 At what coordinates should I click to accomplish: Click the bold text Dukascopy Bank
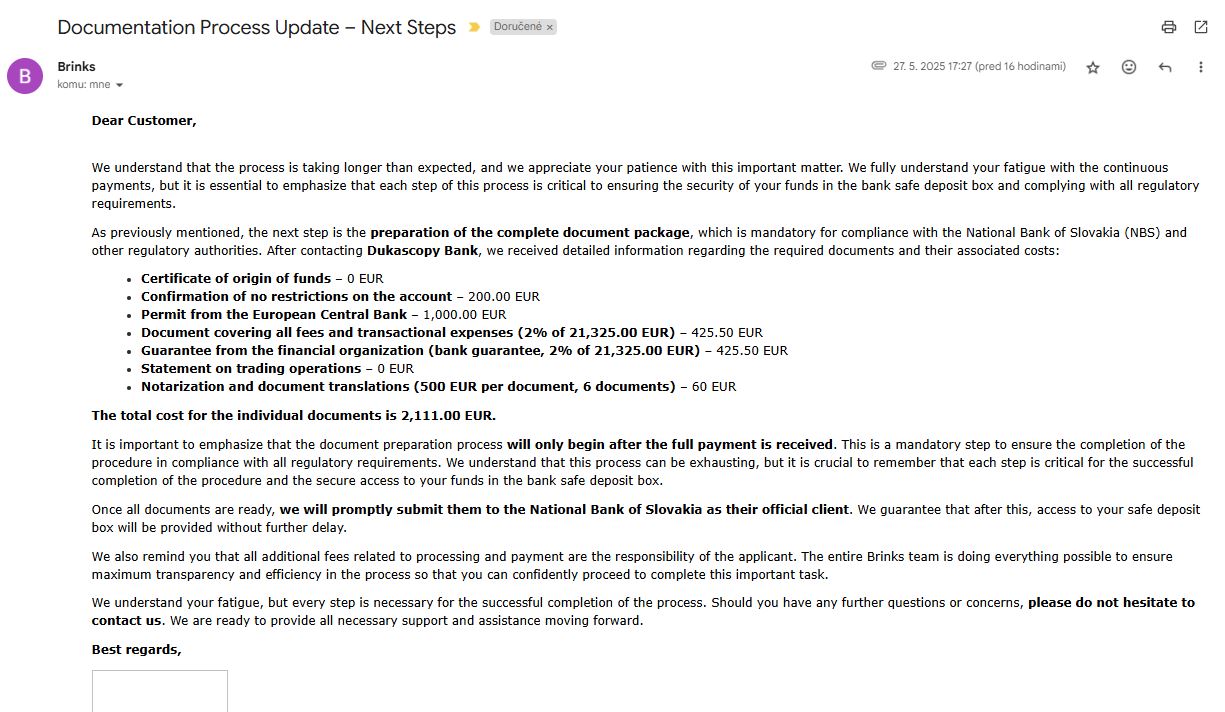click(421, 250)
